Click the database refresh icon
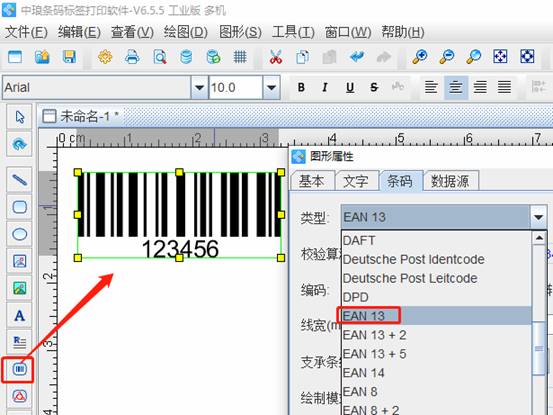The height and width of the screenshot is (415, 553). [213, 57]
